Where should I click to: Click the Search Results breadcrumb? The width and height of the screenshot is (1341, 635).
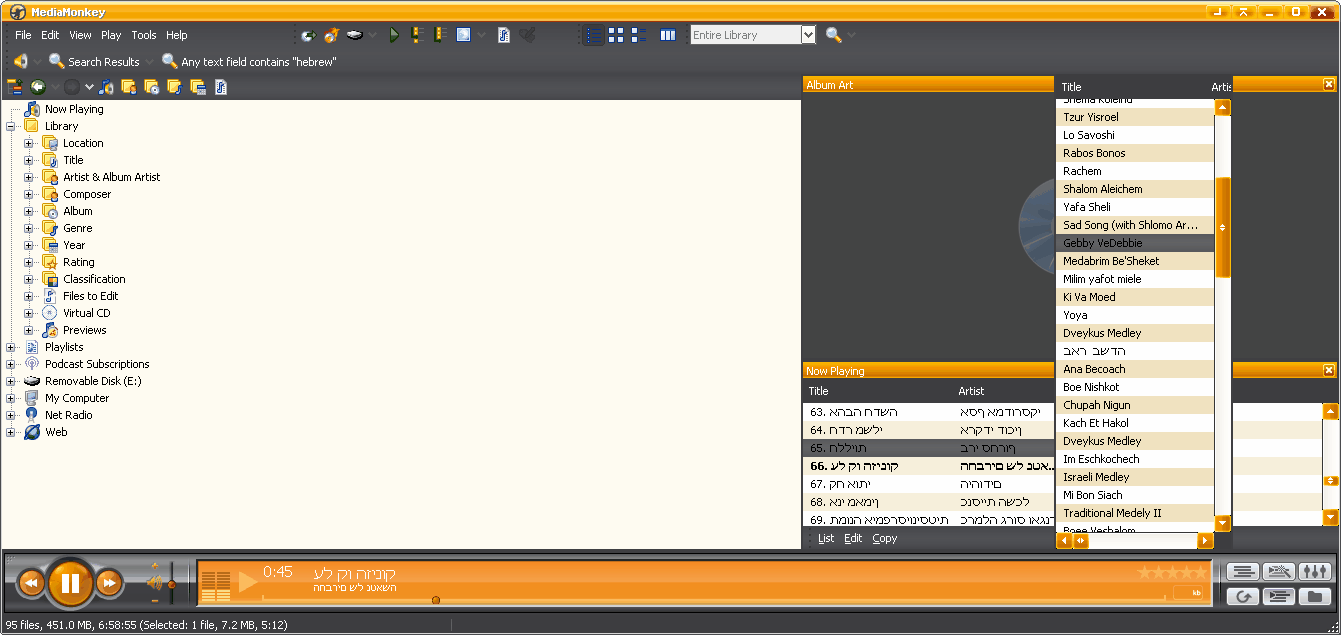(103, 62)
